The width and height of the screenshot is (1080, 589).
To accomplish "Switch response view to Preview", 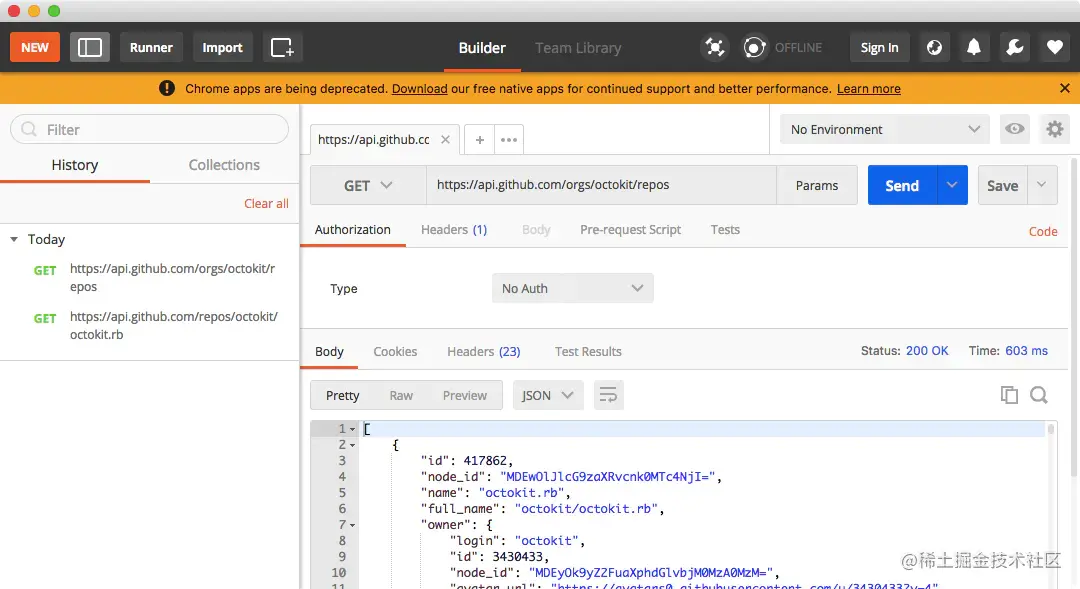I will pos(464,395).
